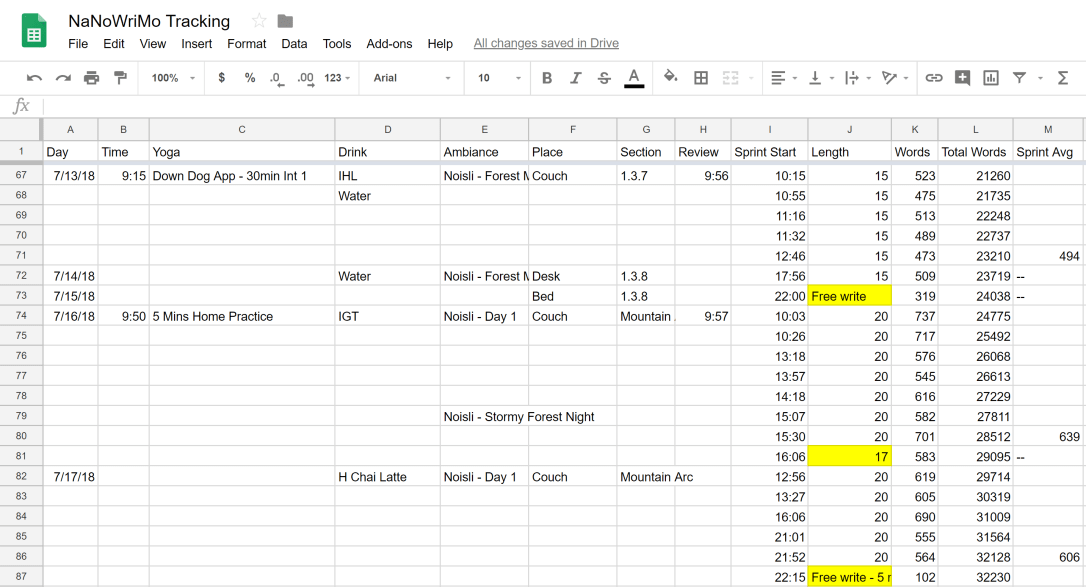Open the Arial font dropdown
Image resolution: width=1086 pixels, height=587 pixels.
(x=411, y=78)
